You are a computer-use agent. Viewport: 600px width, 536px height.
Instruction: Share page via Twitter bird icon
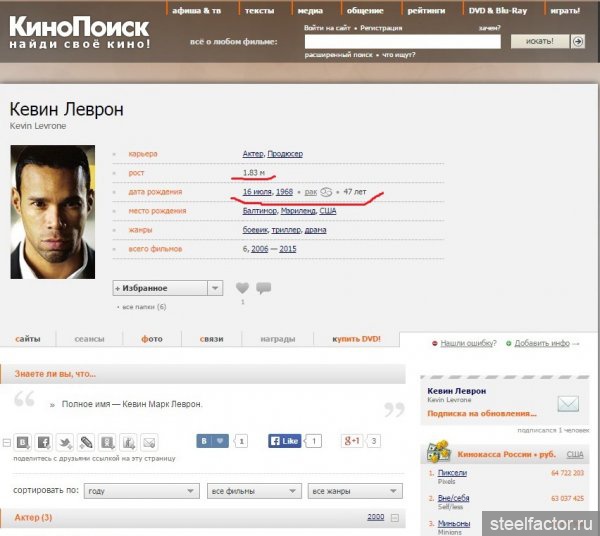click(x=65, y=443)
